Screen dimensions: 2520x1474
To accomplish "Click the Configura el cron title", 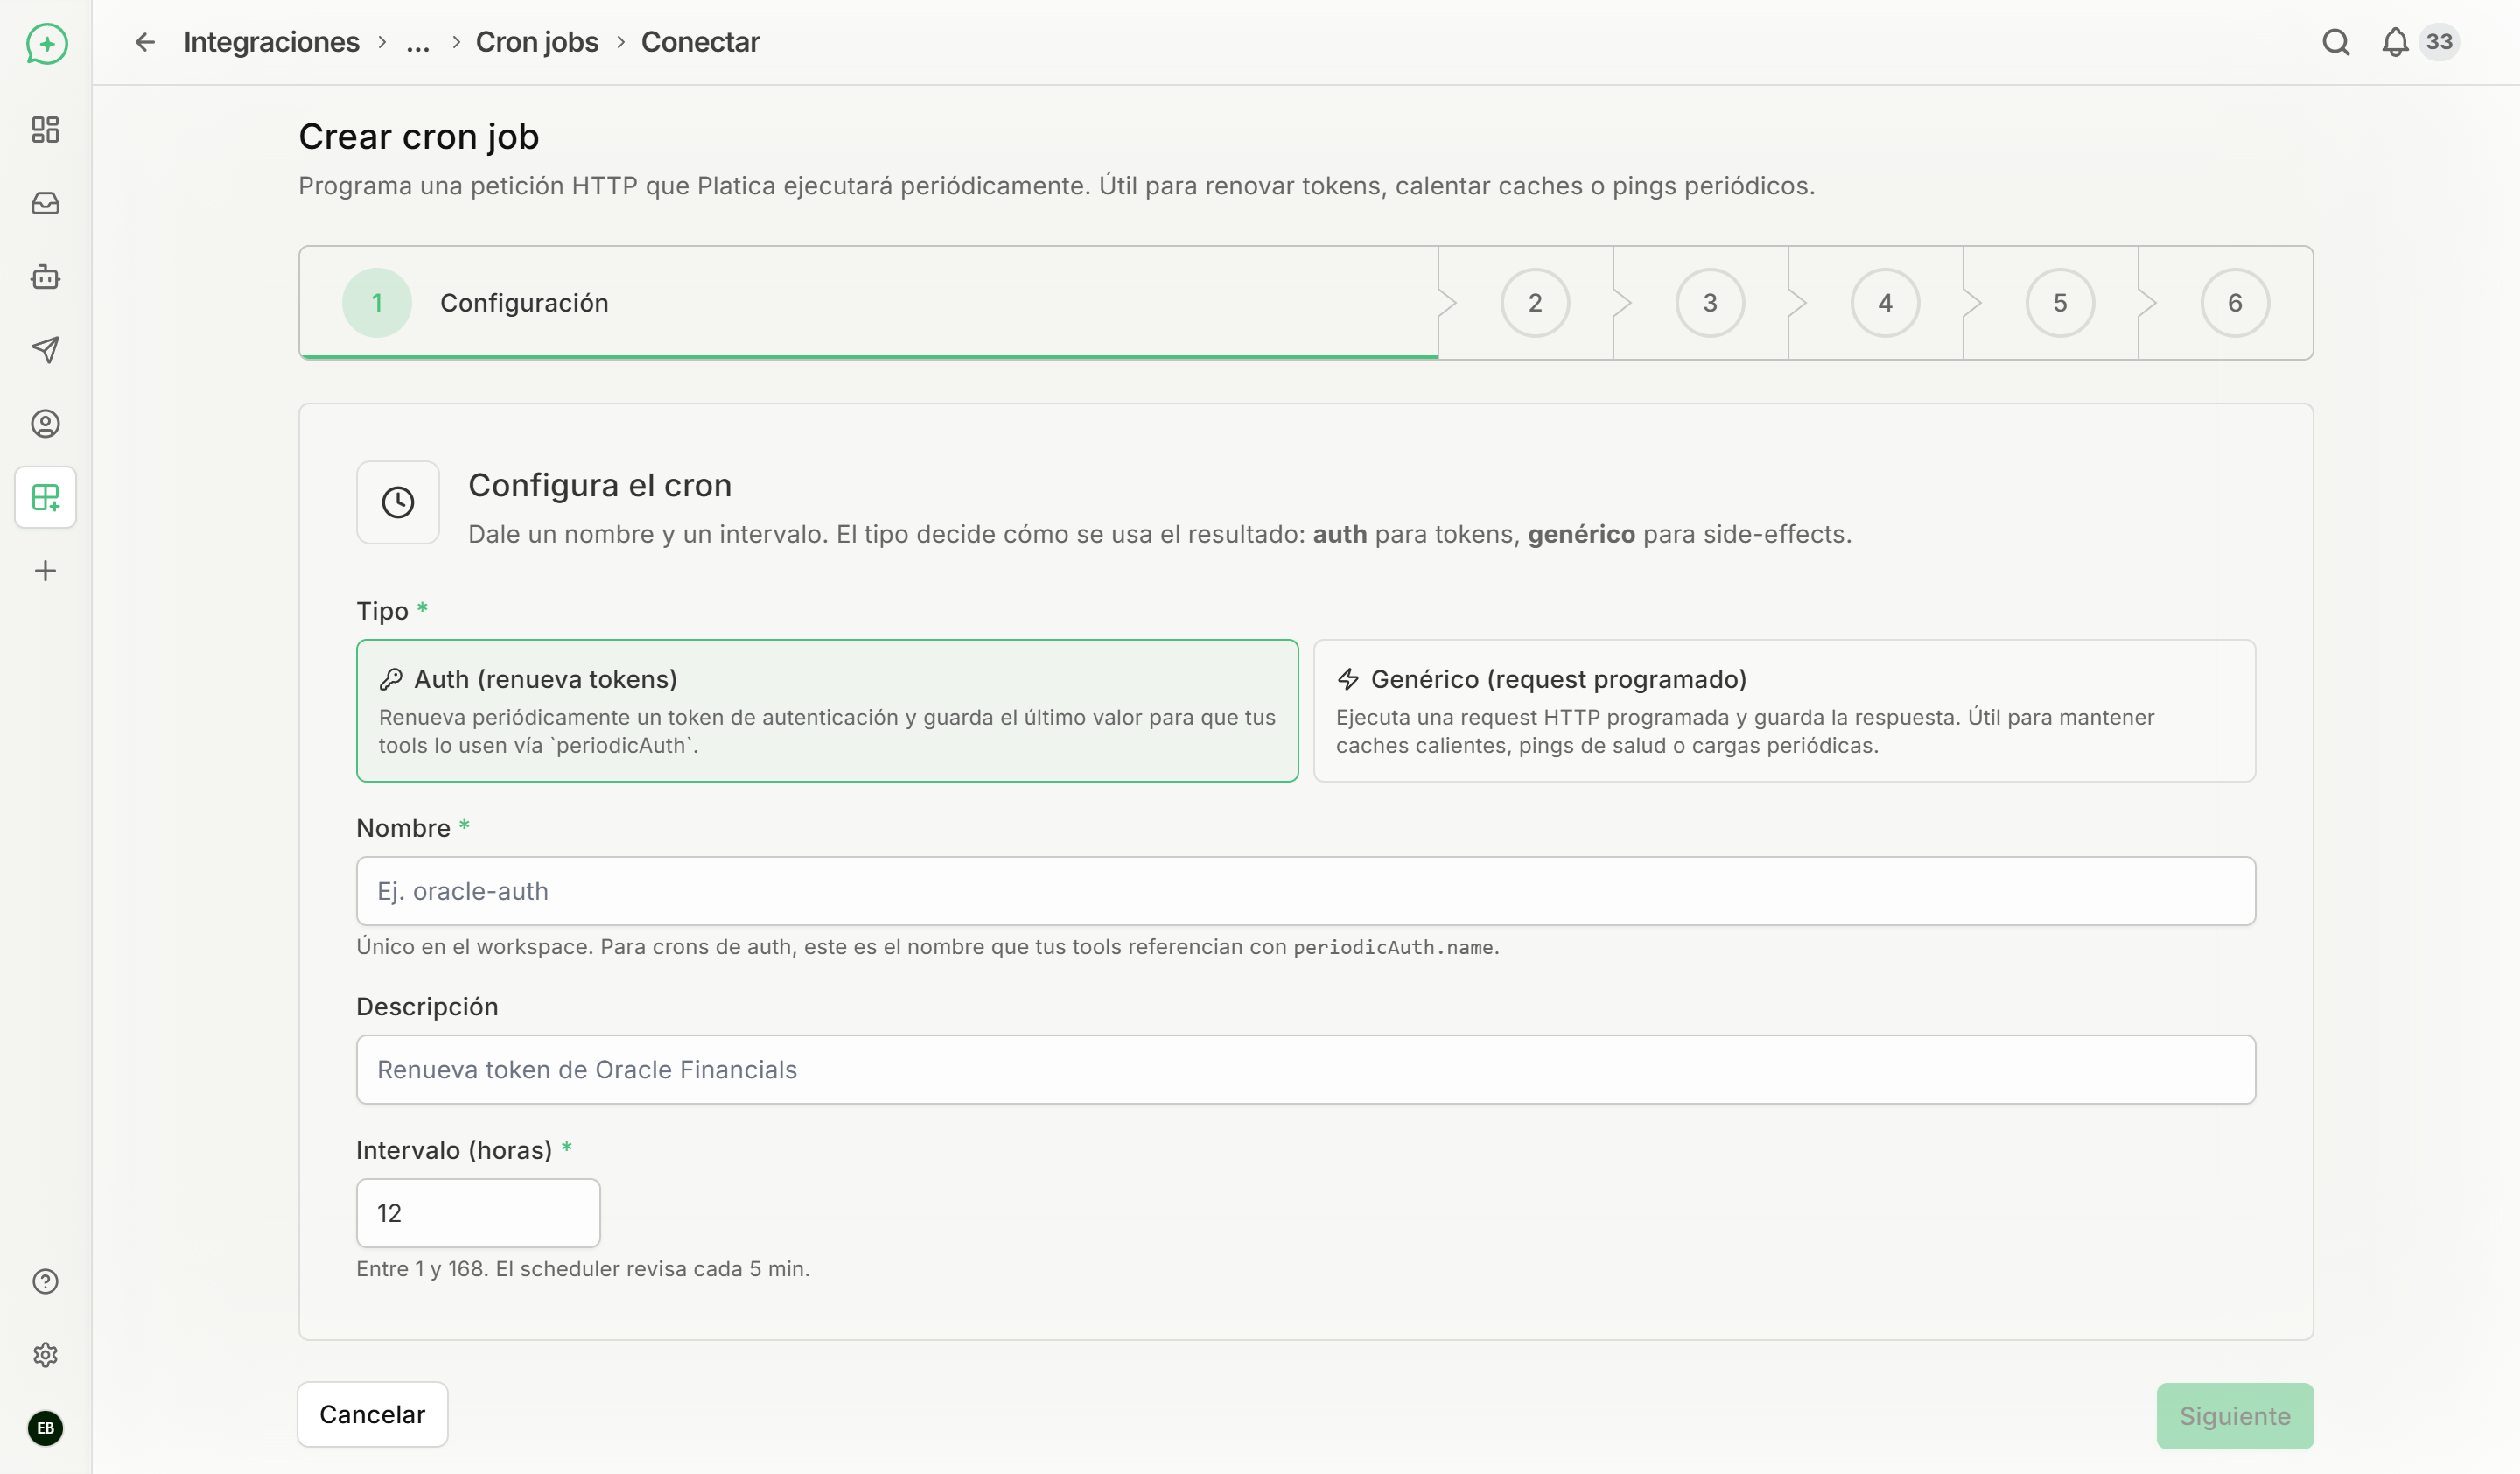I will tap(600, 485).
